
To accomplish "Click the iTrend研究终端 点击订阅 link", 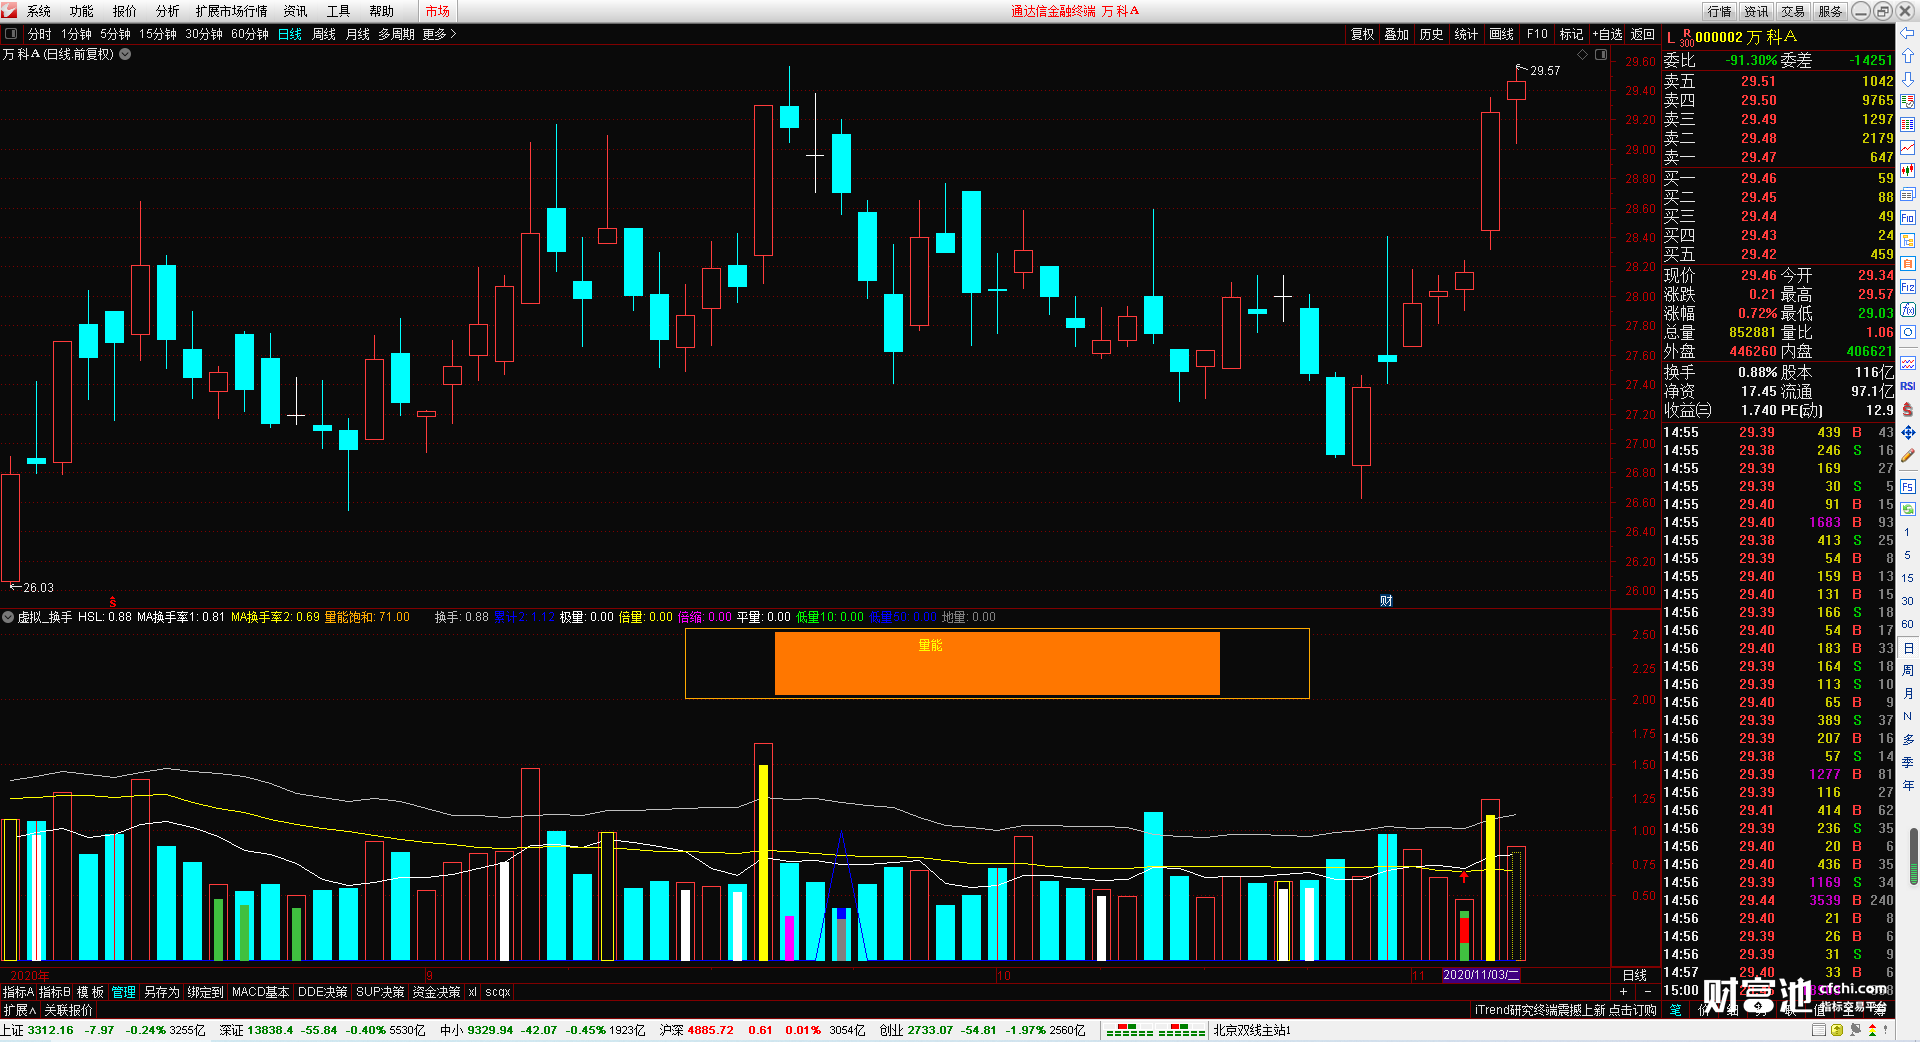I will tap(1565, 1010).
